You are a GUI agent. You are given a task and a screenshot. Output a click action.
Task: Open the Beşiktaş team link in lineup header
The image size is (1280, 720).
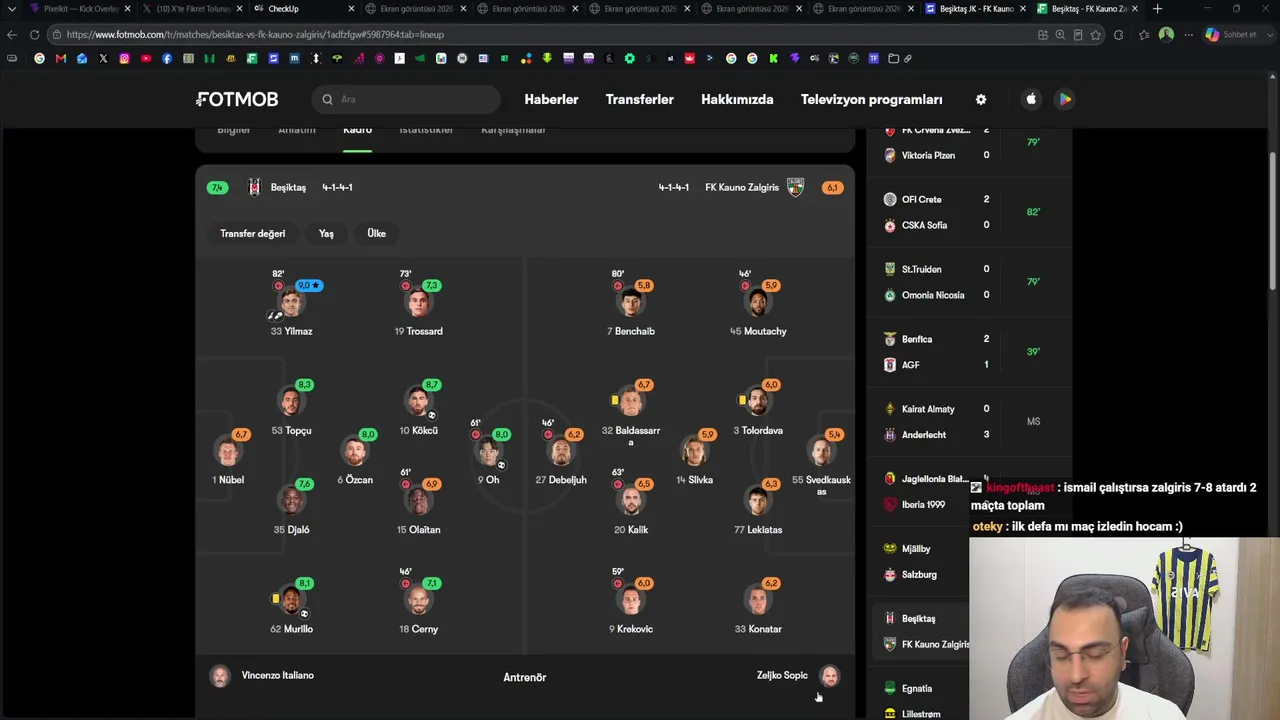[x=288, y=187]
